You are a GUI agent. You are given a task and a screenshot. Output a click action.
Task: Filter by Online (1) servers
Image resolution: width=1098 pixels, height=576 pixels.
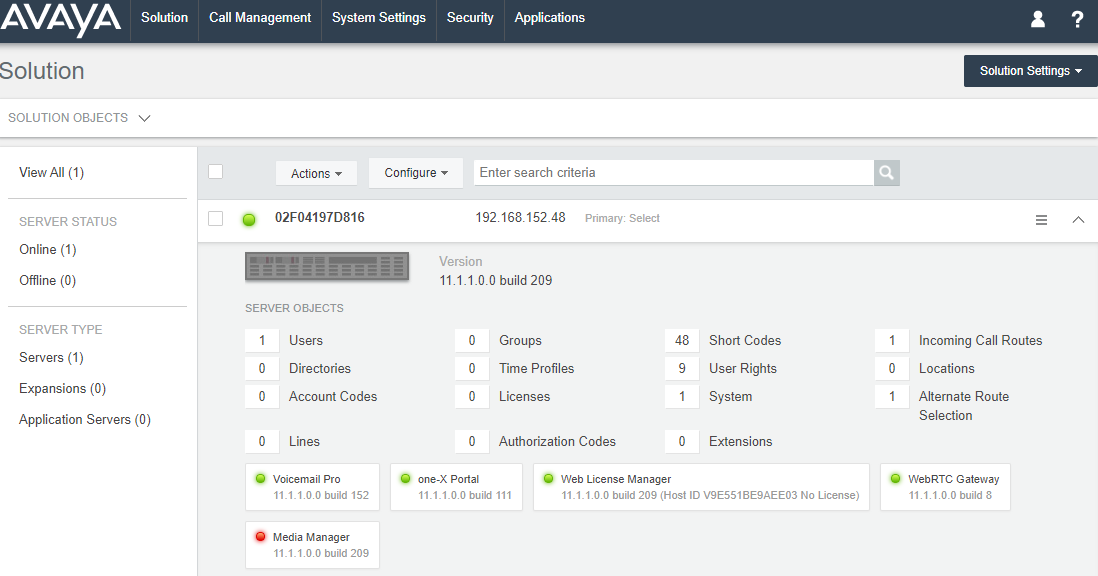[48, 249]
